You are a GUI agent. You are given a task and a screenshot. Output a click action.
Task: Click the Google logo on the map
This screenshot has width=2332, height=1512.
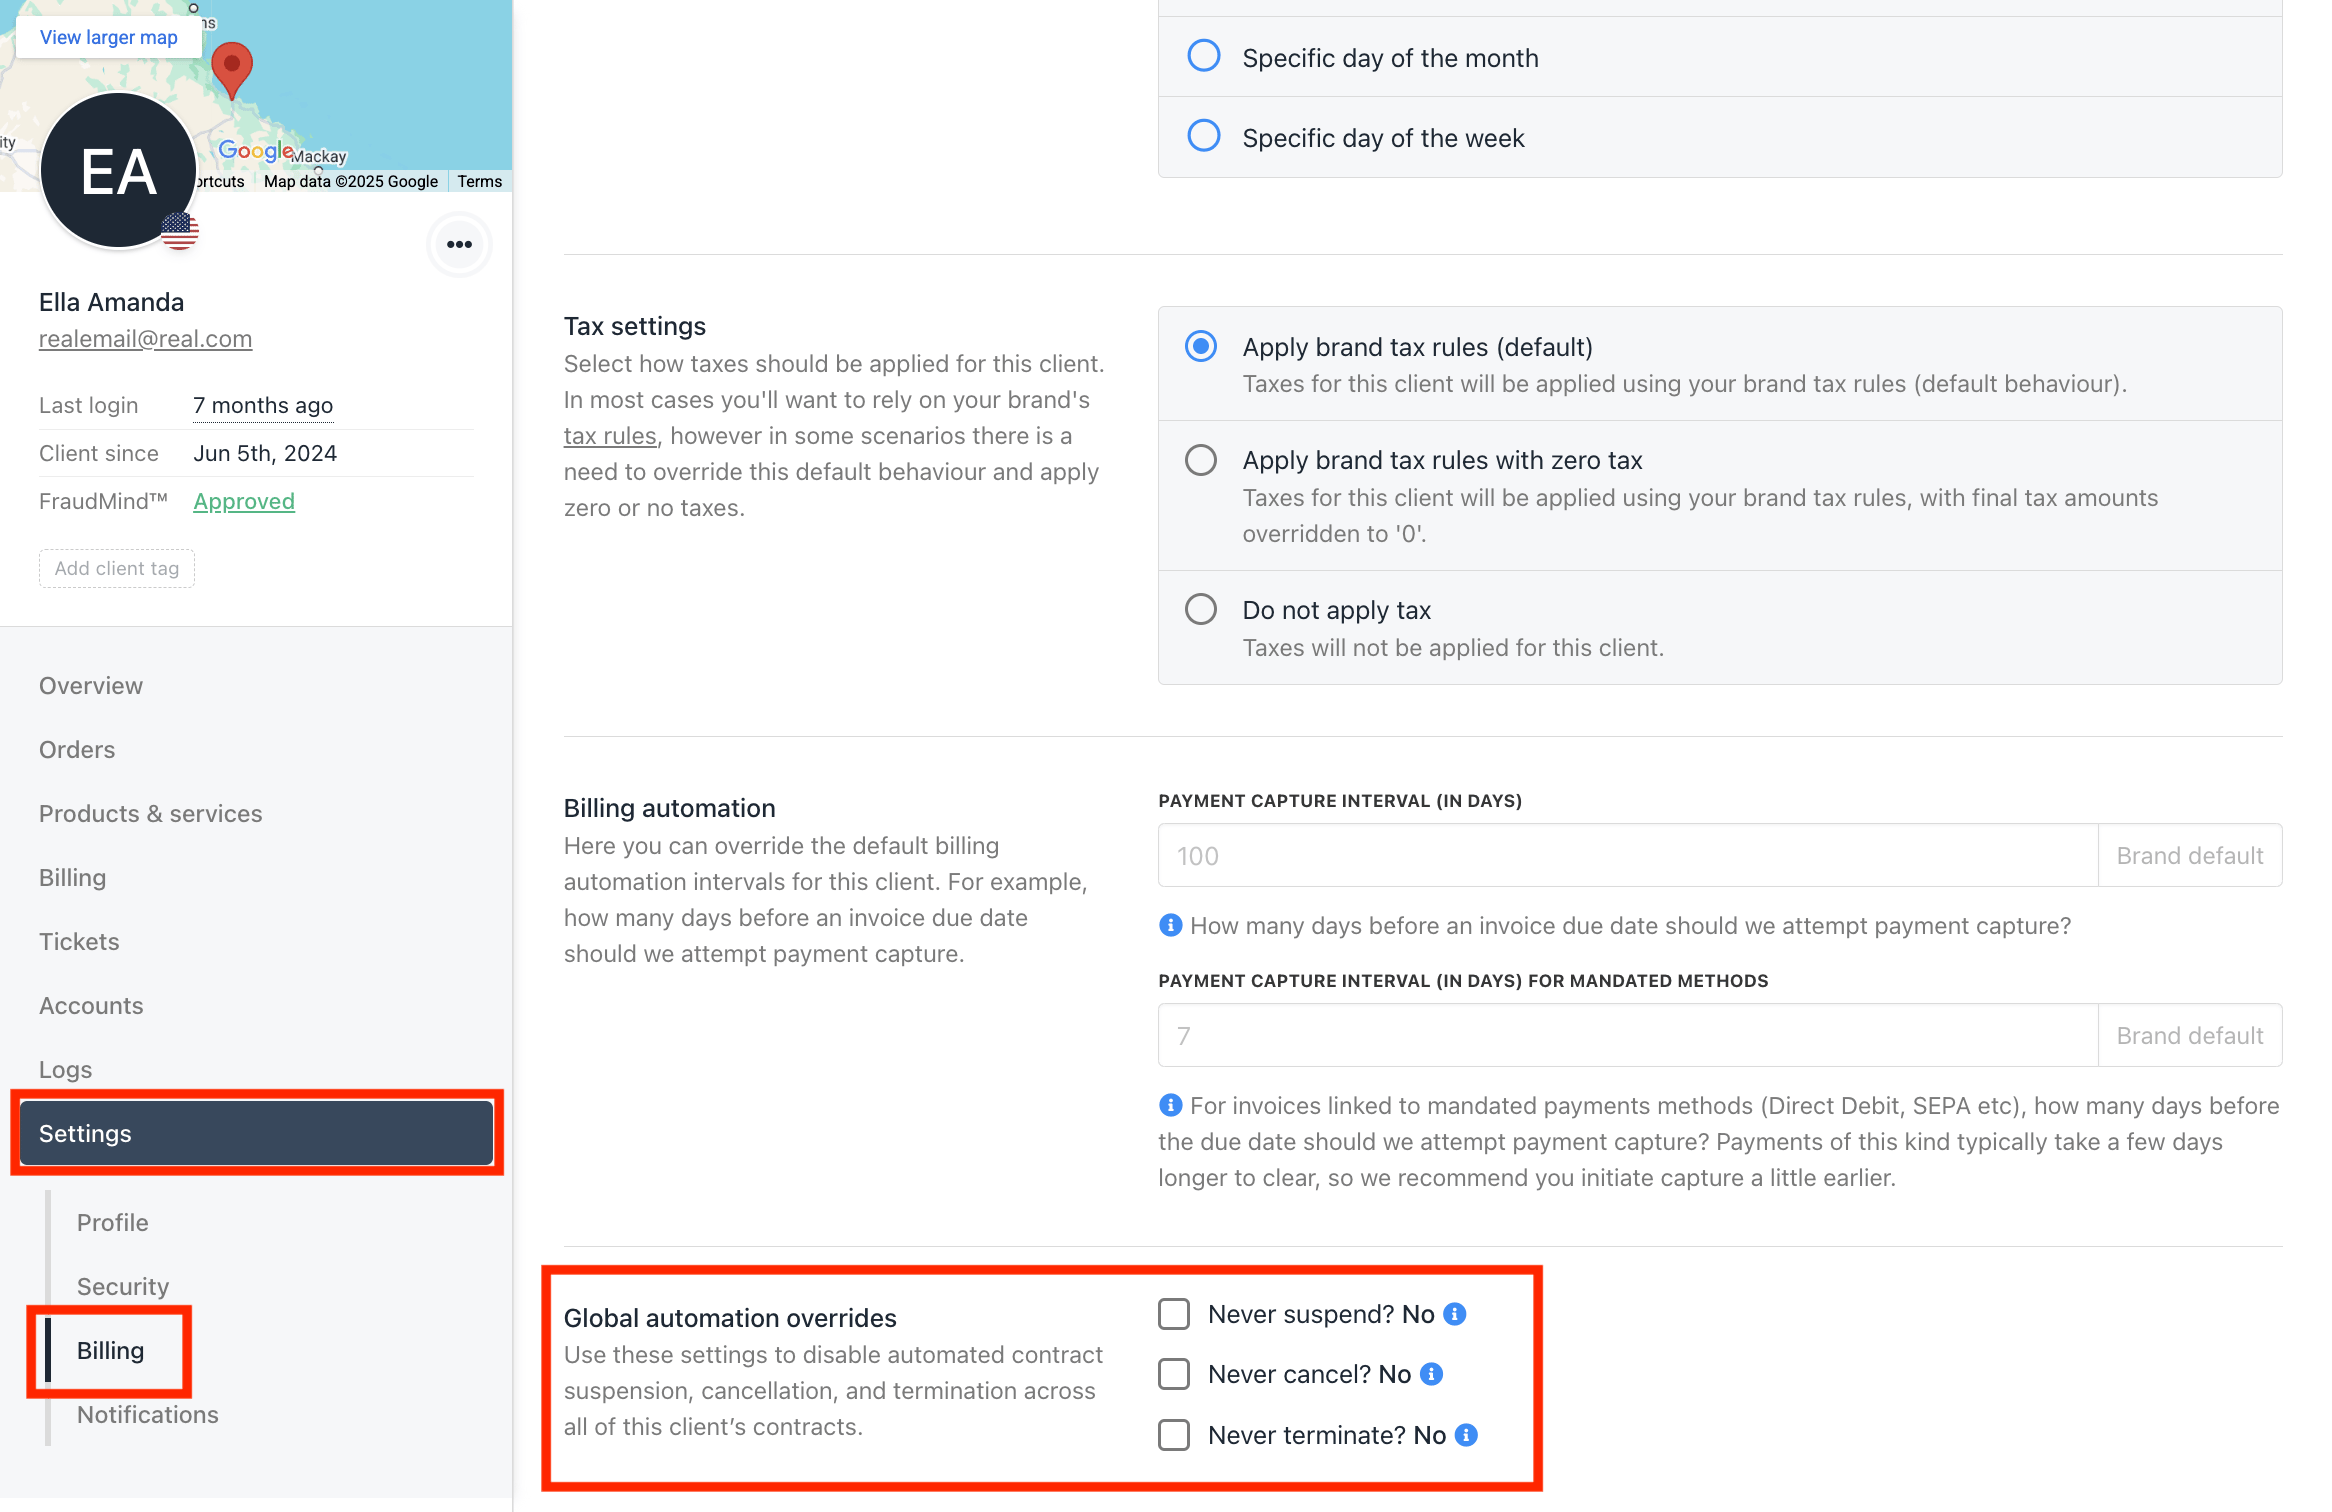(256, 151)
